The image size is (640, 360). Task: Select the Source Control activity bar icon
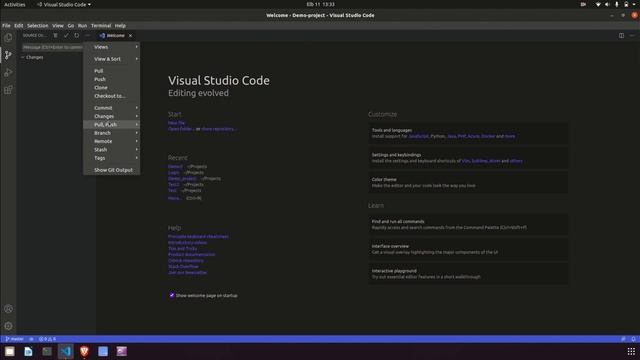(x=8, y=55)
